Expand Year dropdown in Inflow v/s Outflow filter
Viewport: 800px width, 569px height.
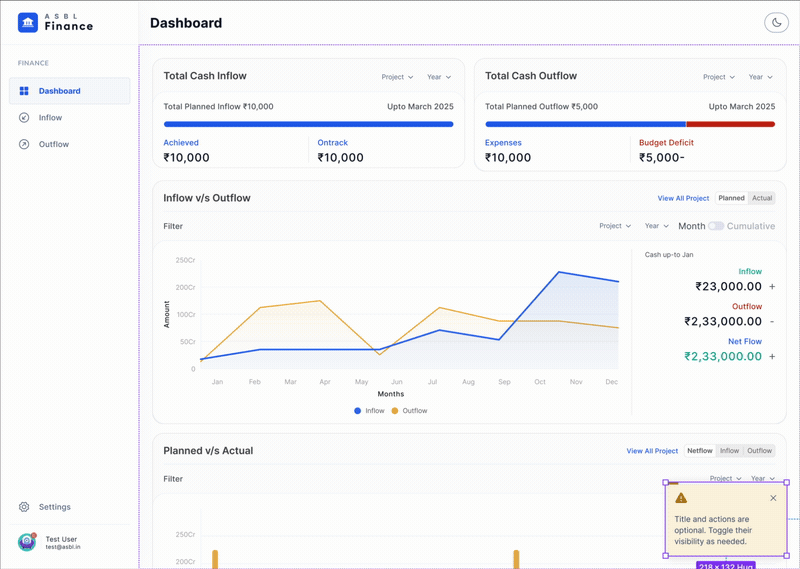(x=656, y=226)
